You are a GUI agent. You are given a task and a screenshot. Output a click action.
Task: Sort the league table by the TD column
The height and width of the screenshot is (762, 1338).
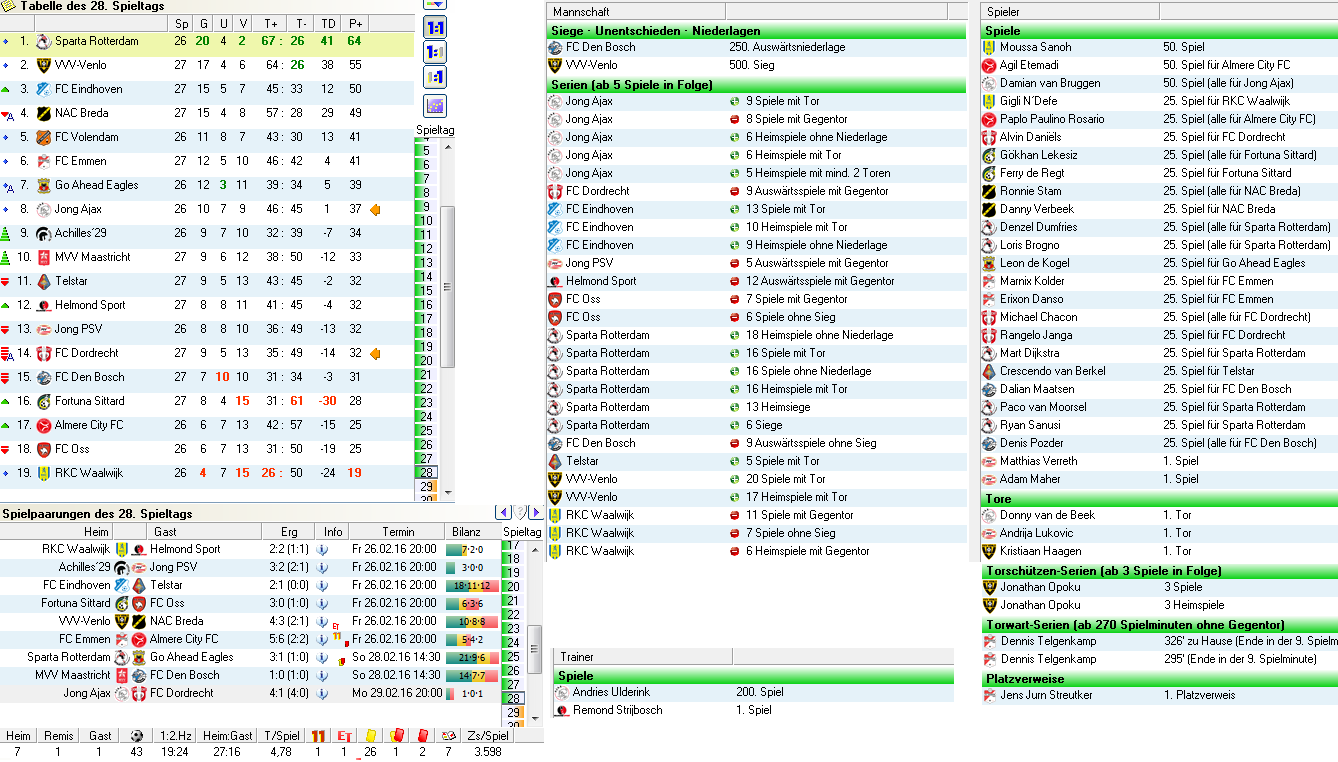[x=327, y=23]
